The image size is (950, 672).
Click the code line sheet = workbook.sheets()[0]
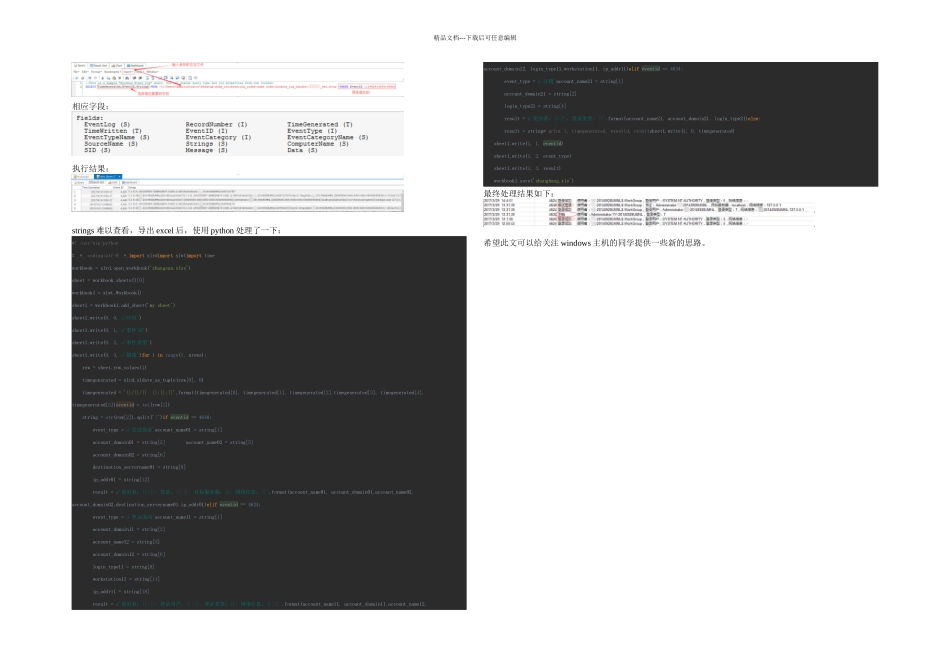pos(108,281)
